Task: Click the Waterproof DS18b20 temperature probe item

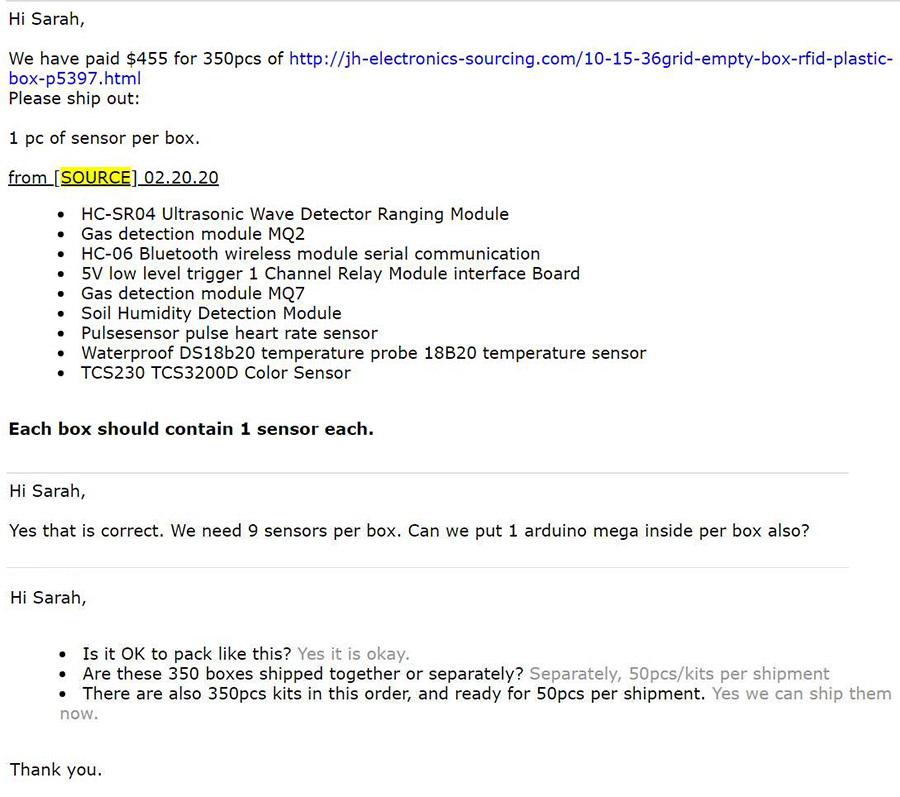Action: 363,353
